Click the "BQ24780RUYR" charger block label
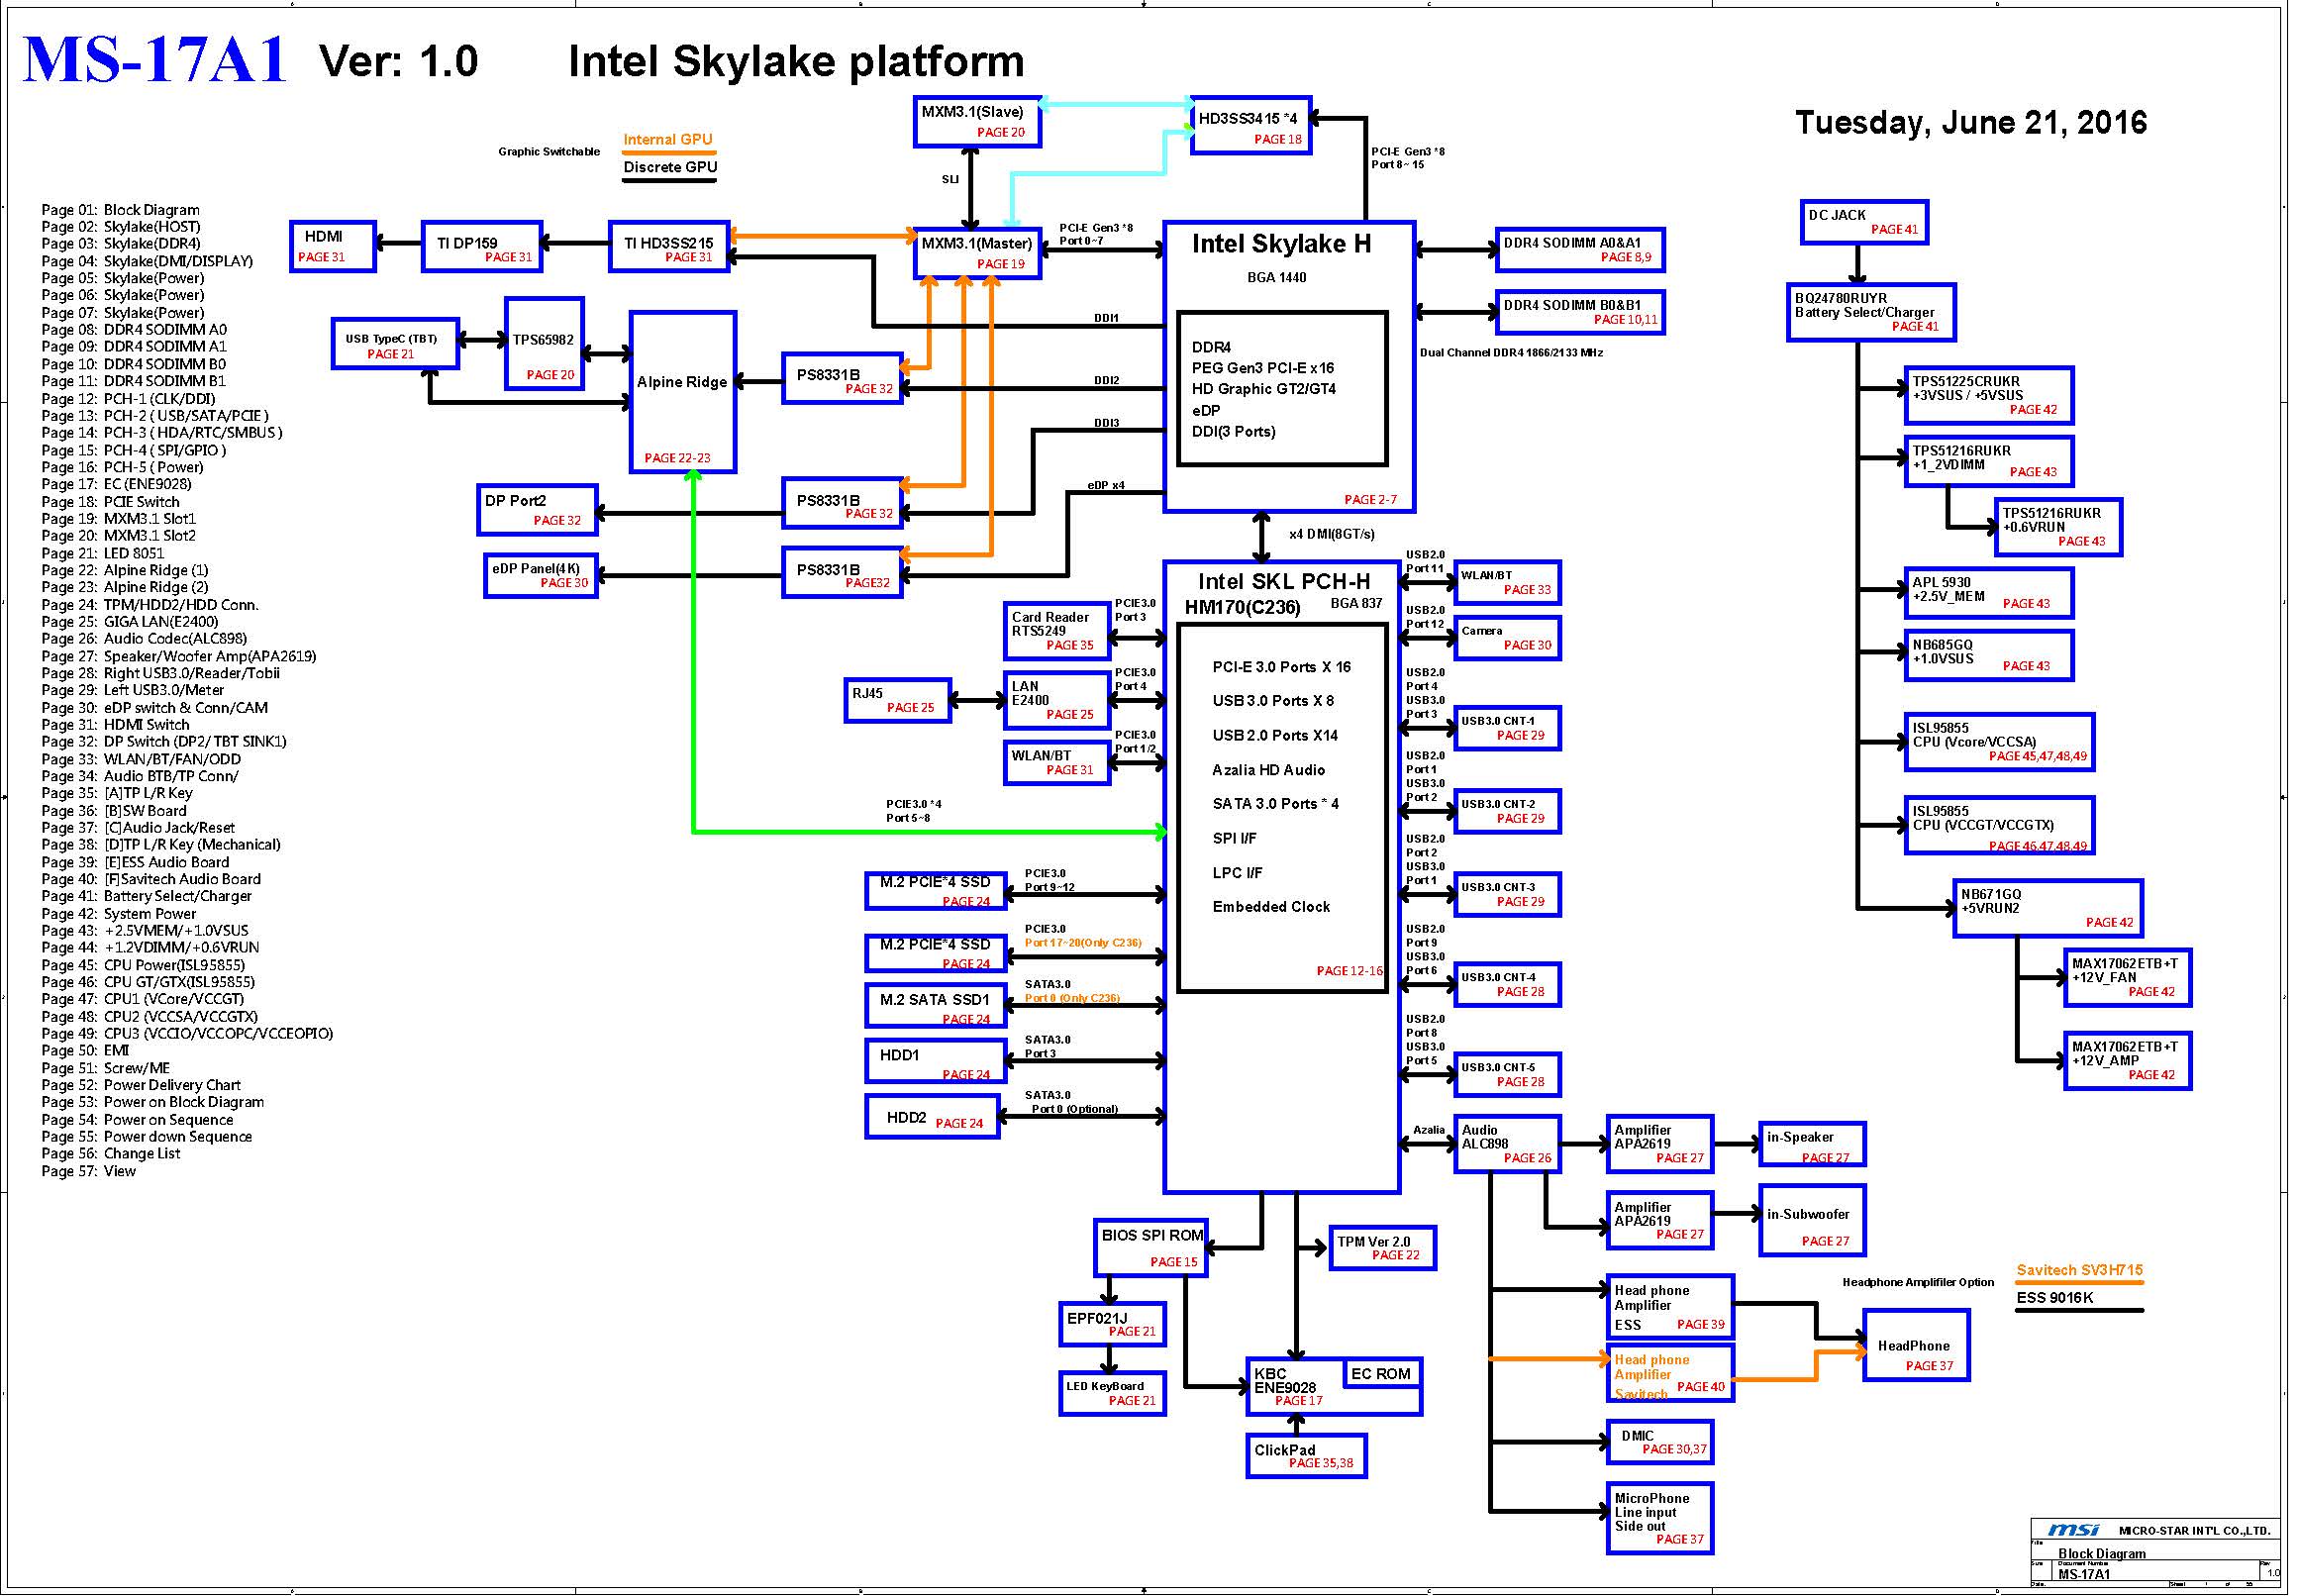This screenshot has width=2298, height=1596. 1841,298
